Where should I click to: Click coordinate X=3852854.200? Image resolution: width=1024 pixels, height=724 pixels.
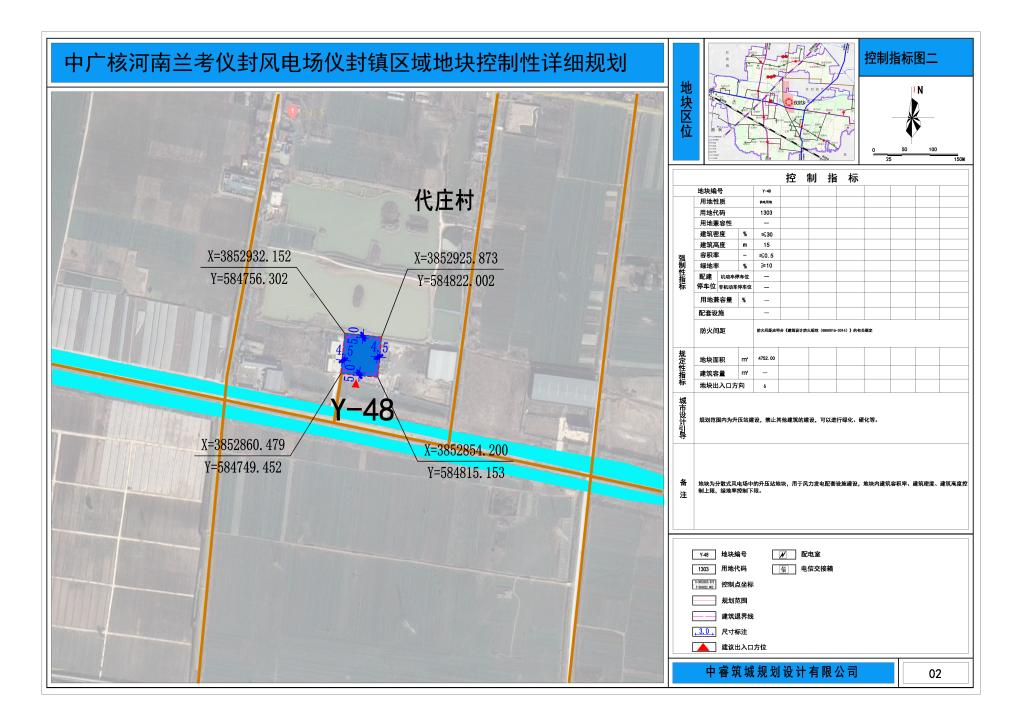[x=466, y=450]
